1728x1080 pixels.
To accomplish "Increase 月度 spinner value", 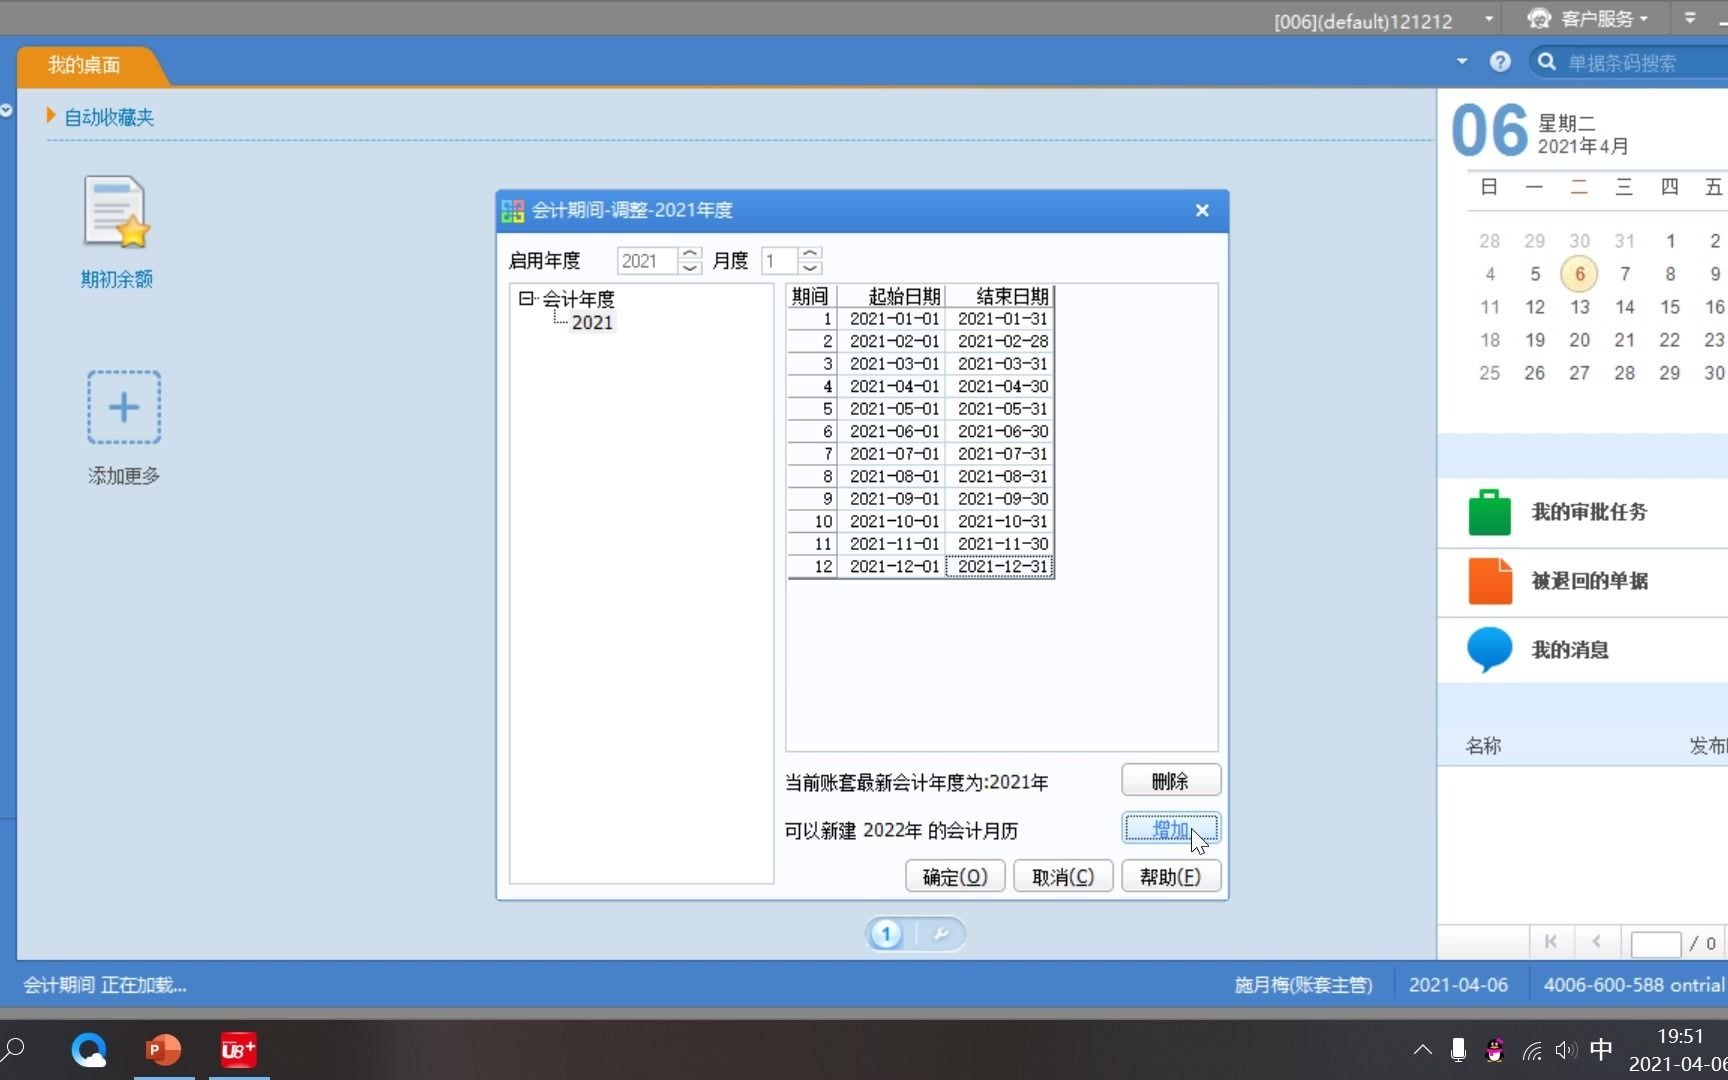I will point(811,254).
